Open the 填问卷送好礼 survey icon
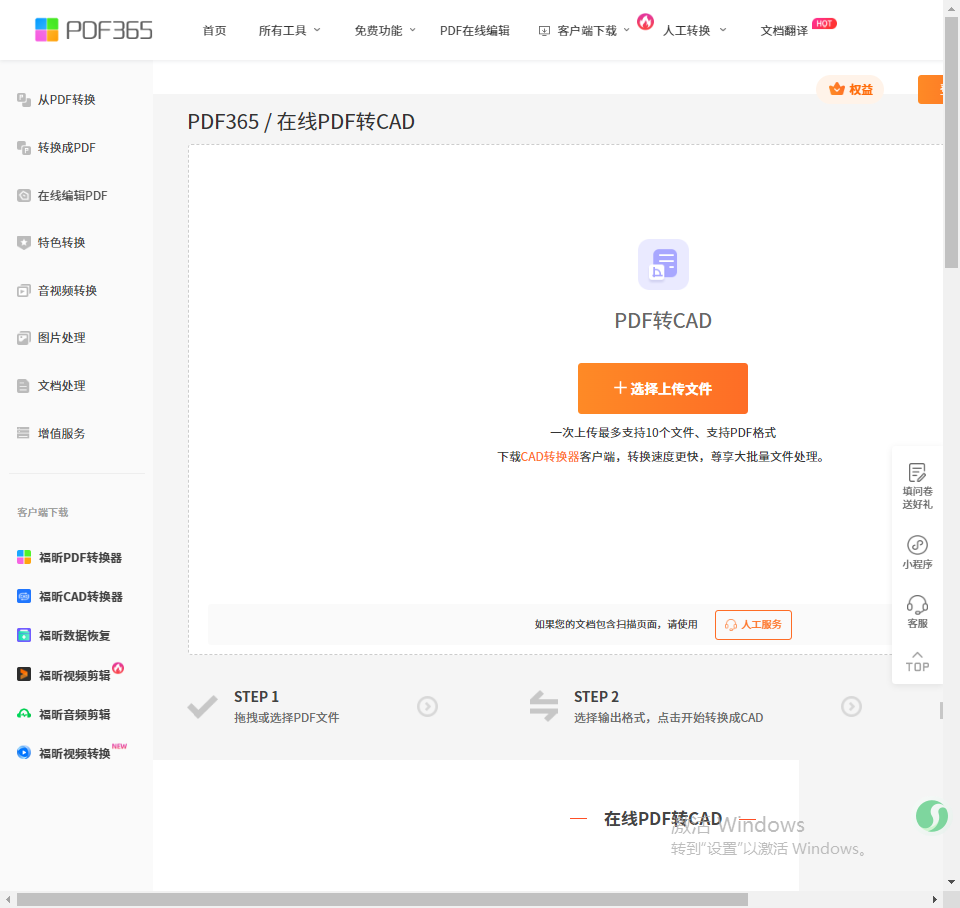 click(917, 473)
